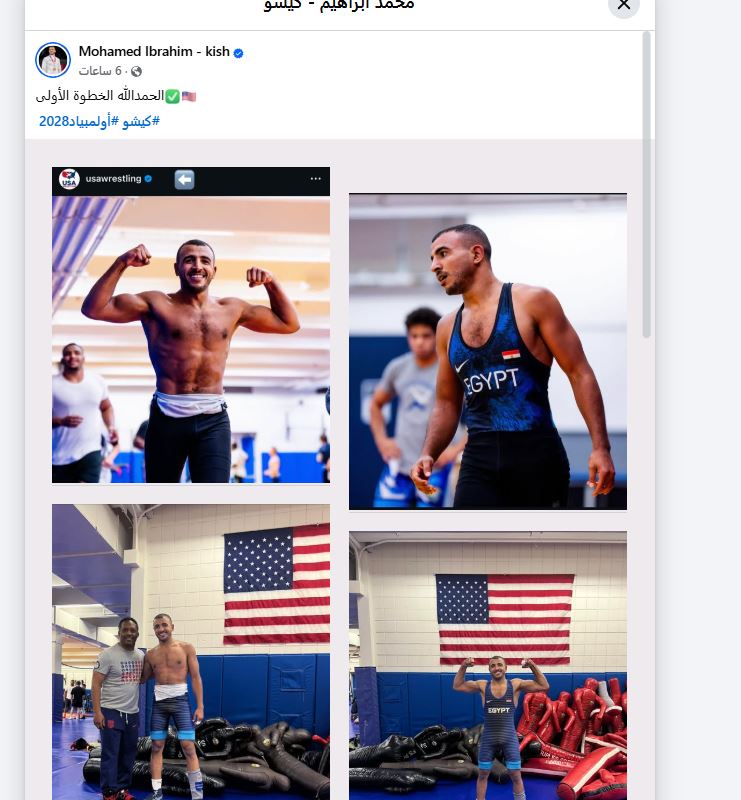This screenshot has height=800, width=741.
Task: Click the vertical scrollbar of the post dialog
Action: click(x=647, y=185)
